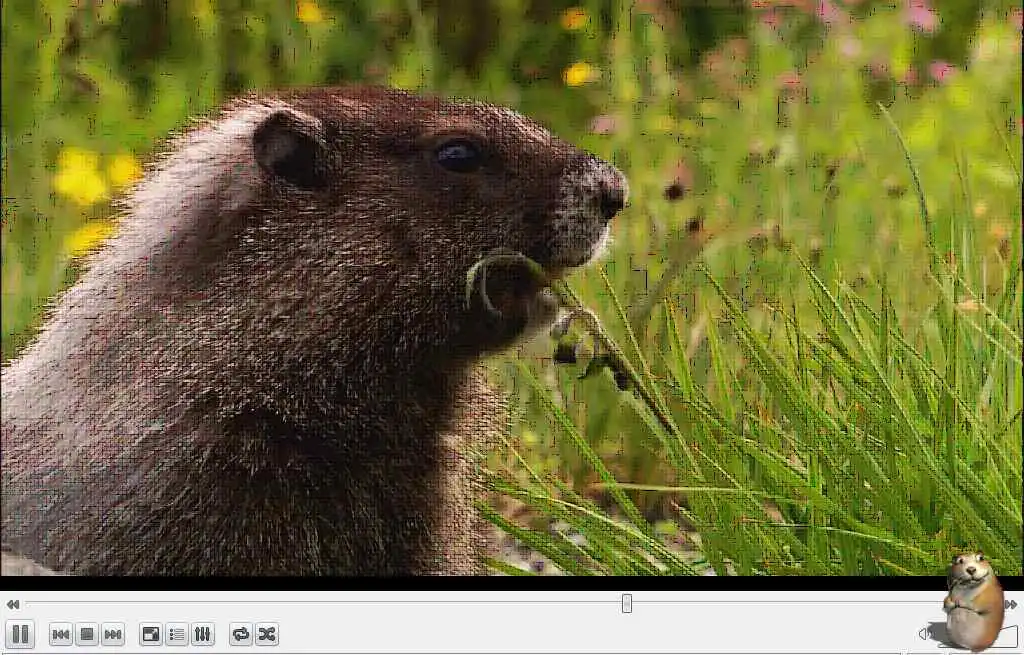Screen dimensions: 1024x655
Task: Toggle shuffle random playback
Action: [267, 634]
